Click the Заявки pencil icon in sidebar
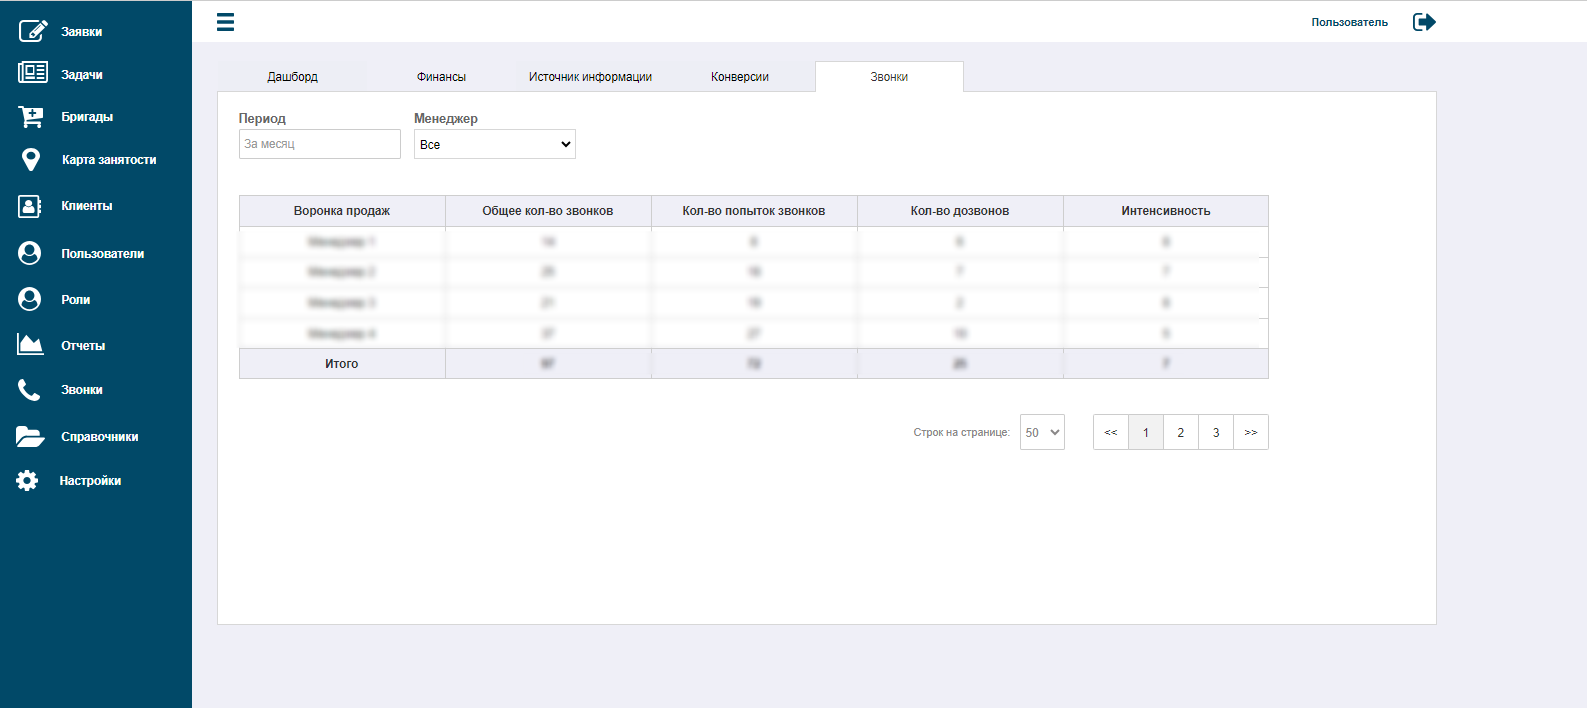This screenshot has height=708, width=1587. point(32,31)
